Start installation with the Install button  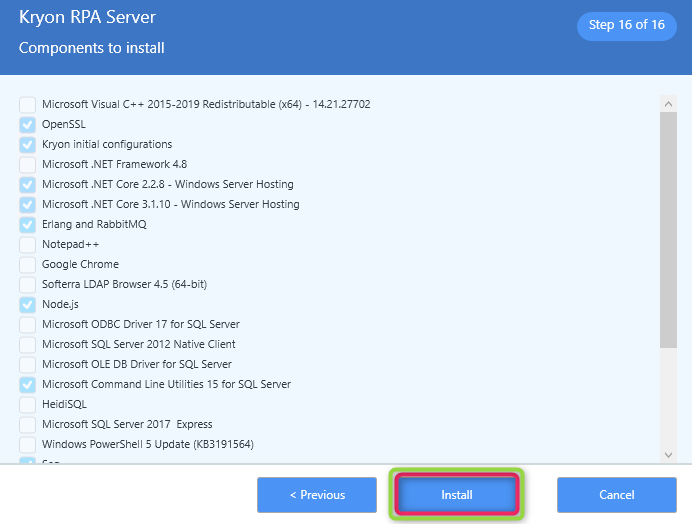coord(456,495)
